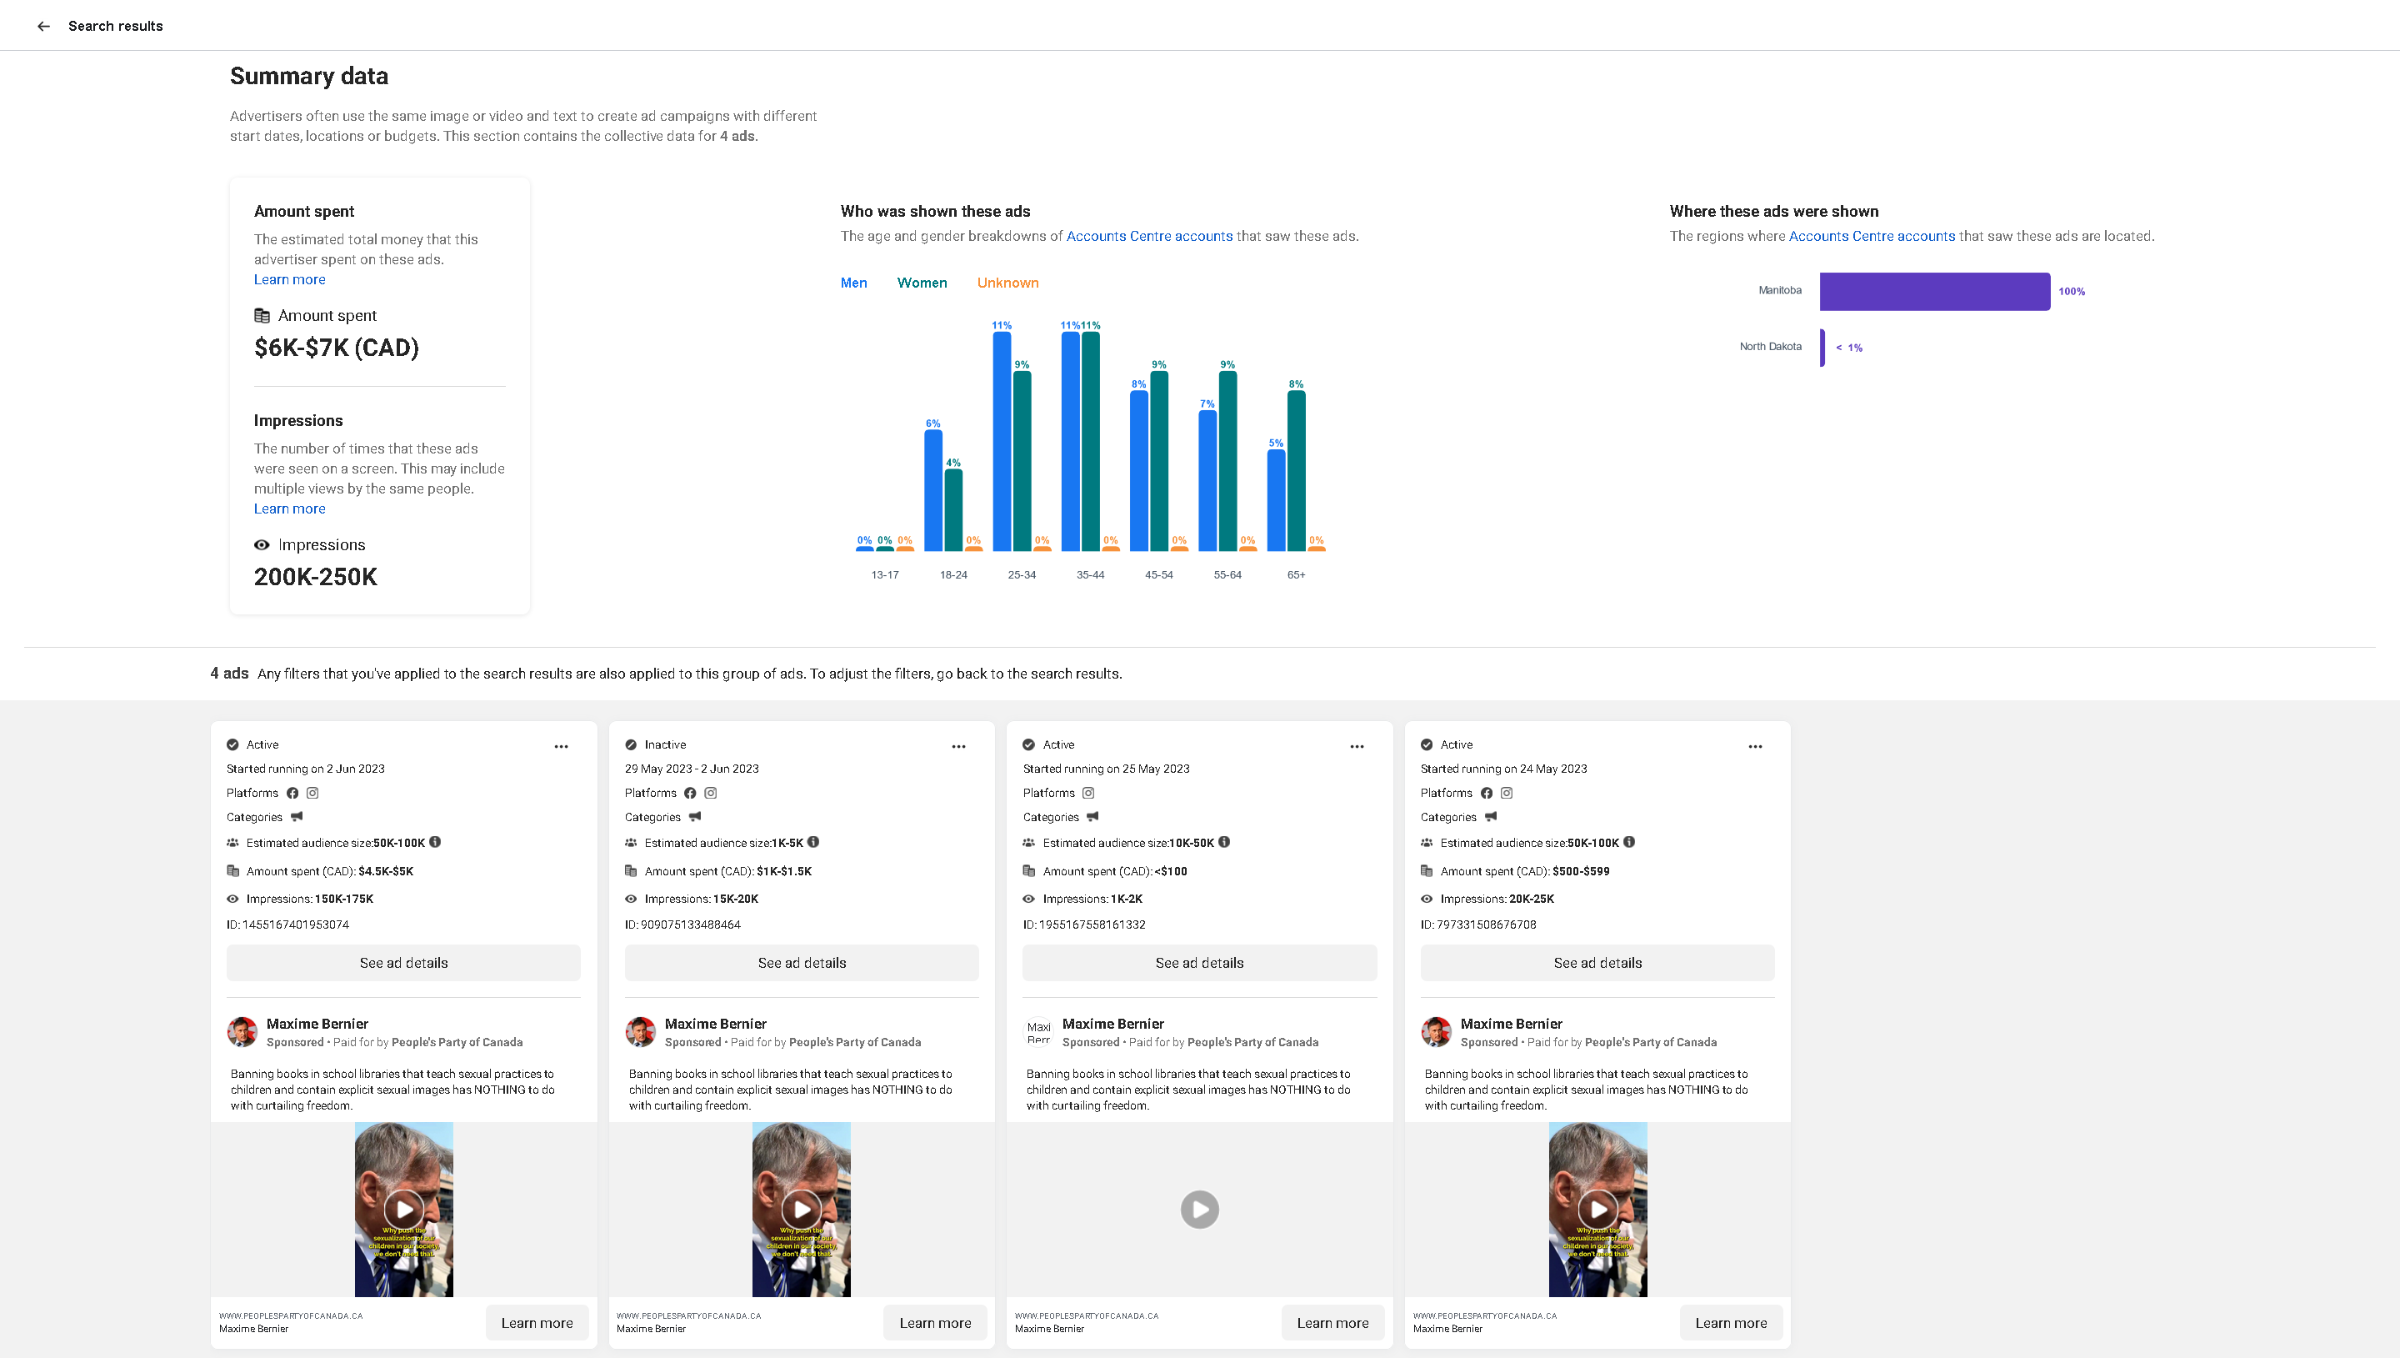Click the Instagram platform icon on the Inactive ad
The height and width of the screenshot is (1358, 2400).
tap(711, 793)
